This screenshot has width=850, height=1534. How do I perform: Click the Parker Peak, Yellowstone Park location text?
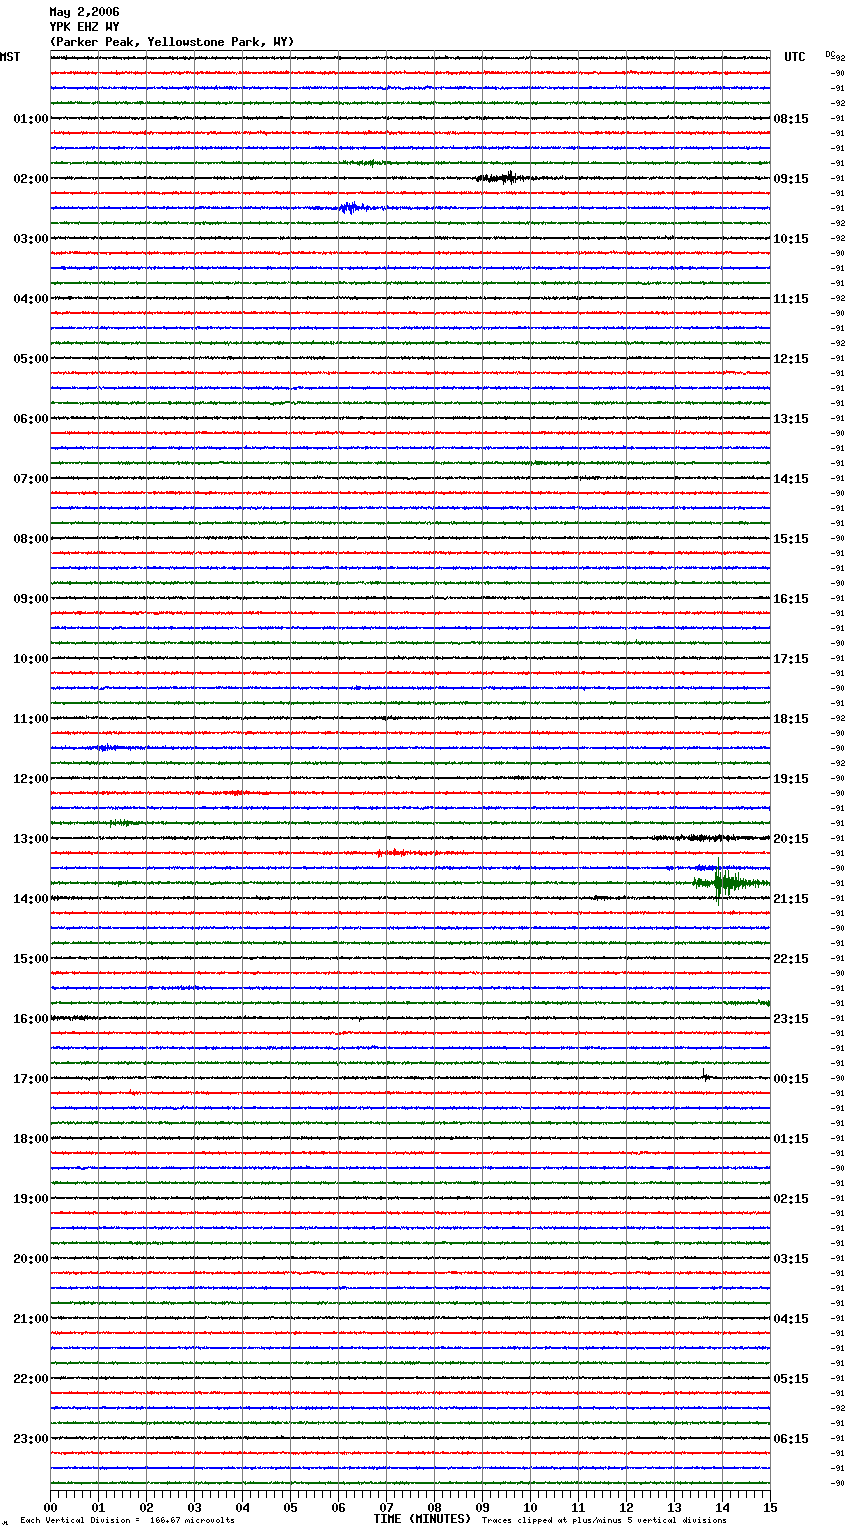pos(172,42)
